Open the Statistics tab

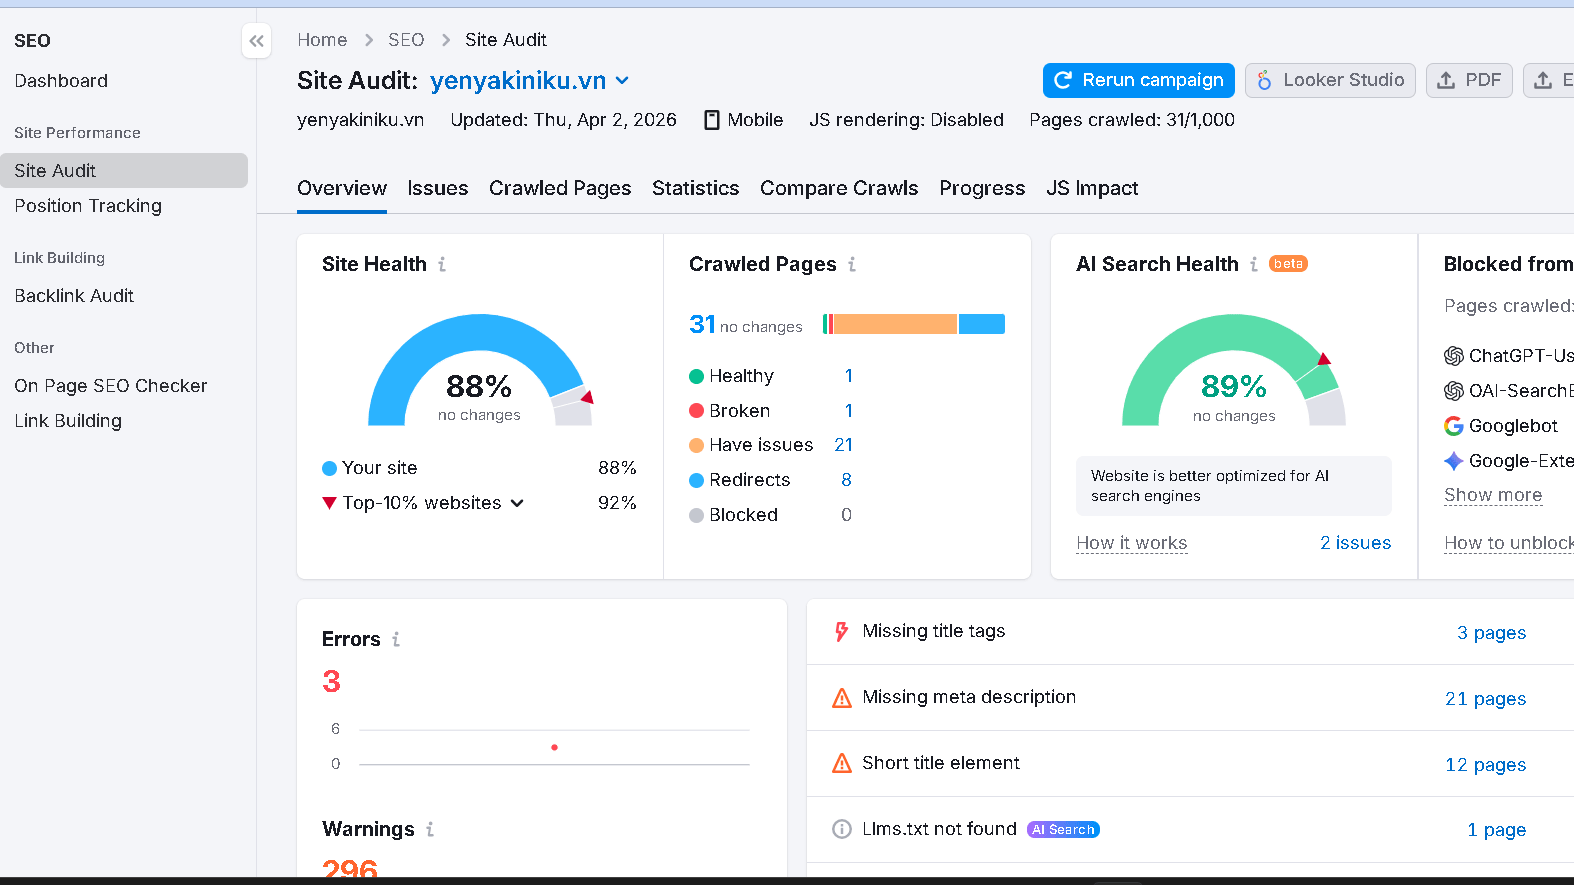696,188
